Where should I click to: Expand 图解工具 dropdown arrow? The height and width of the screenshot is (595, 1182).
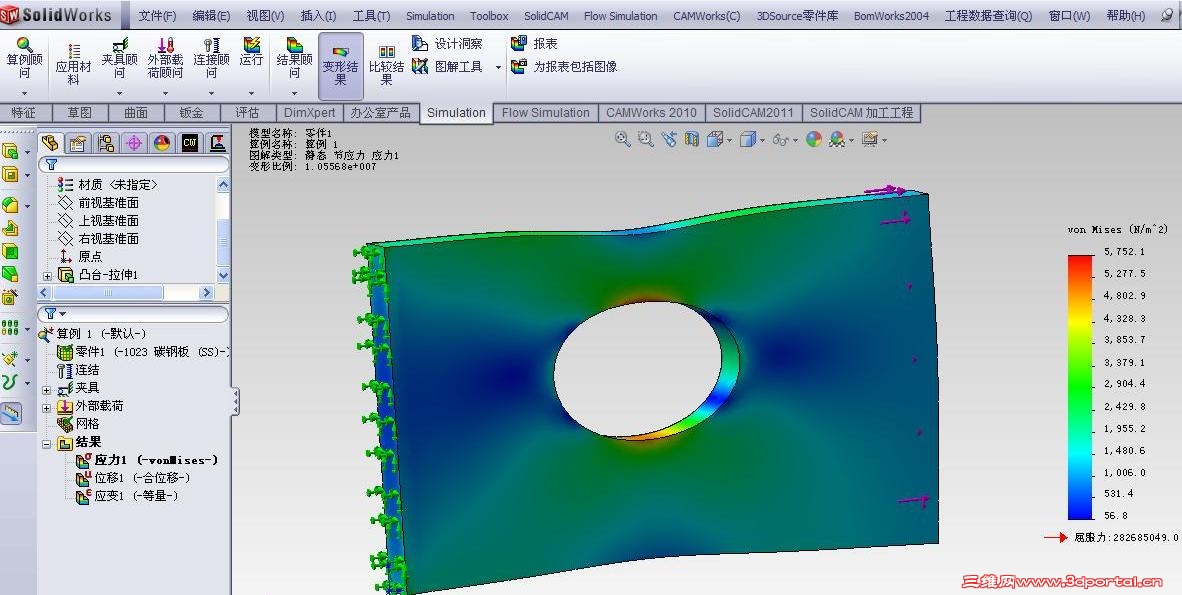point(498,67)
